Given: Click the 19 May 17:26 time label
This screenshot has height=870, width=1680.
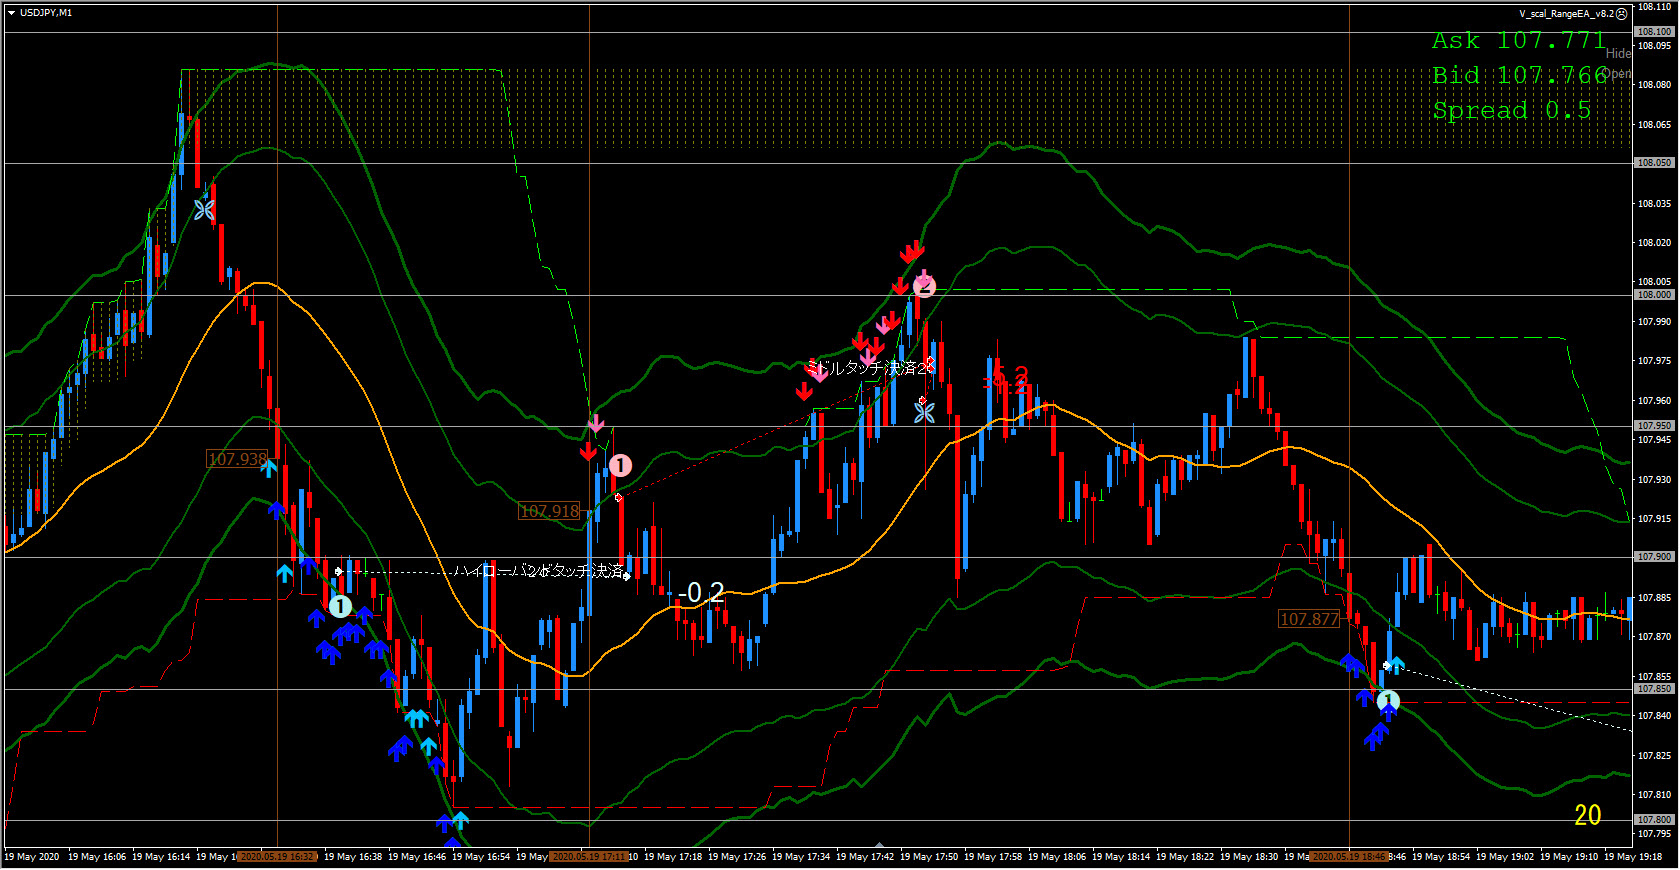Looking at the screenshot, I should (737, 857).
